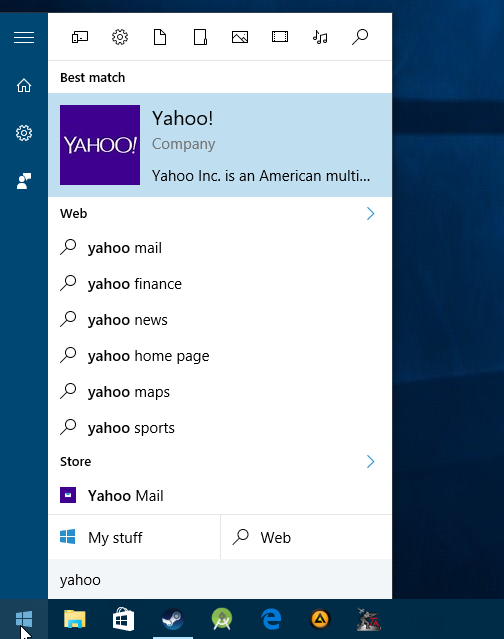Screen dimensions: 504x639
Task: Switch to Web search scope
Action: click(306, 537)
